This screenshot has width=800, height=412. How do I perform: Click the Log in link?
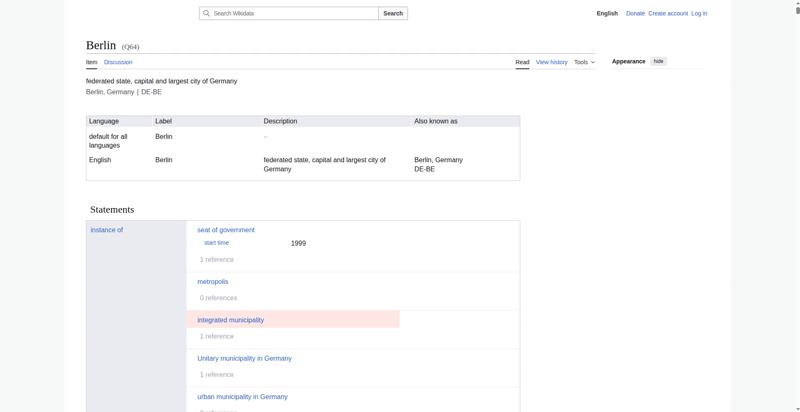point(699,14)
